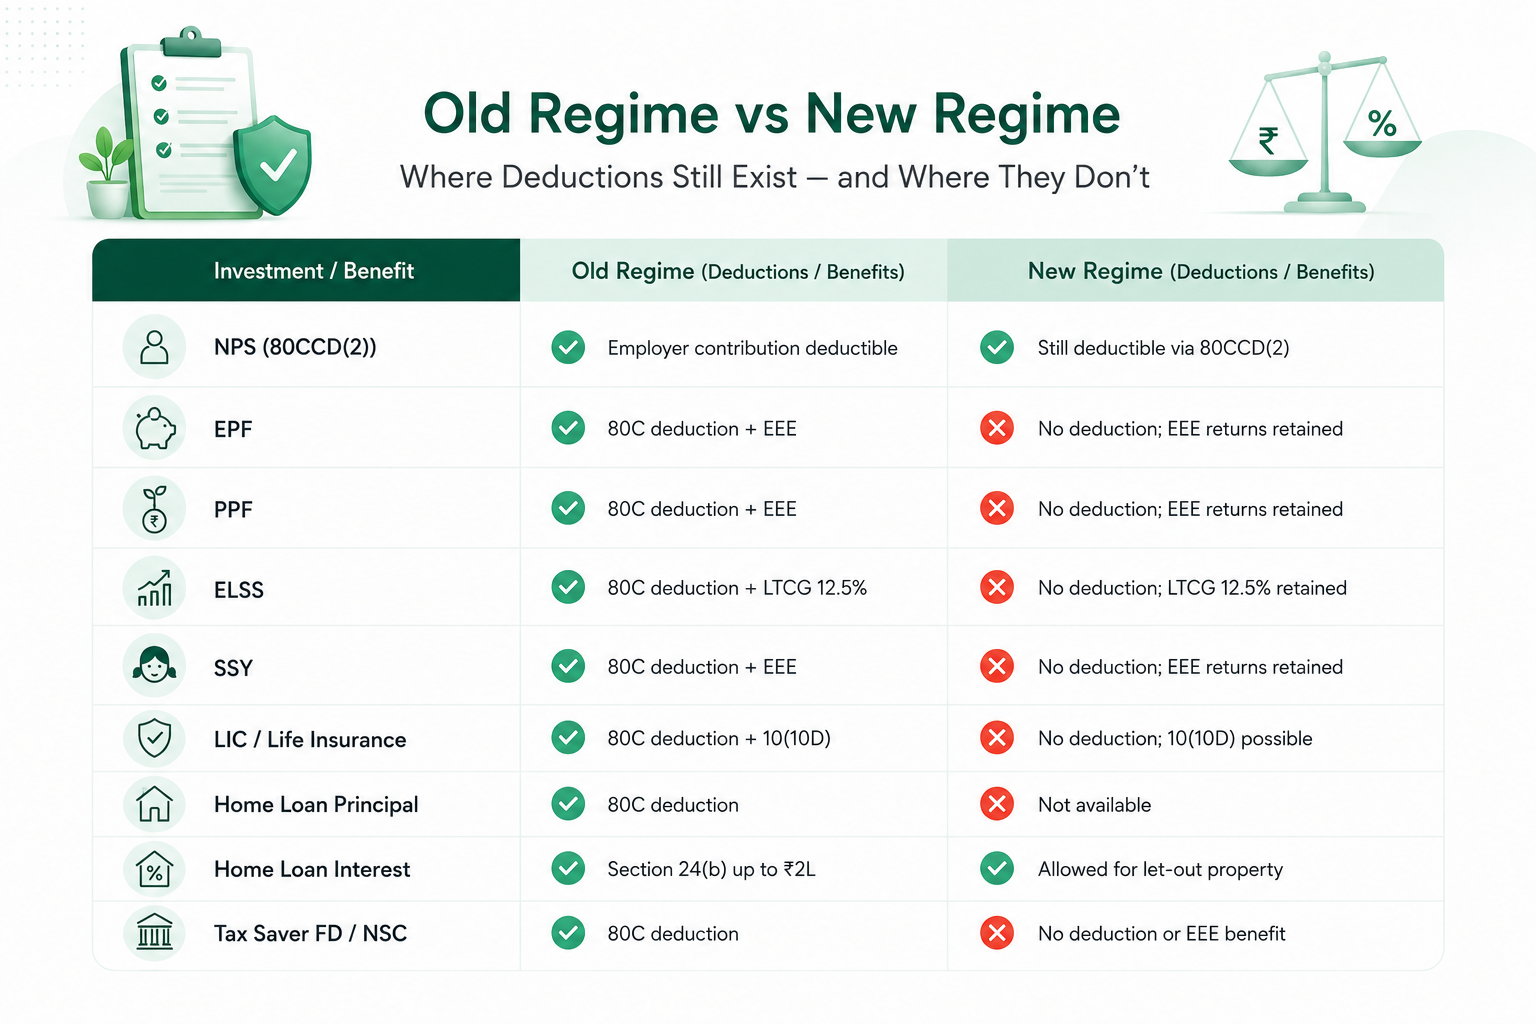Click the PPF rupee plant icon
The width and height of the screenshot is (1536, 1024).
click(154, 508)
